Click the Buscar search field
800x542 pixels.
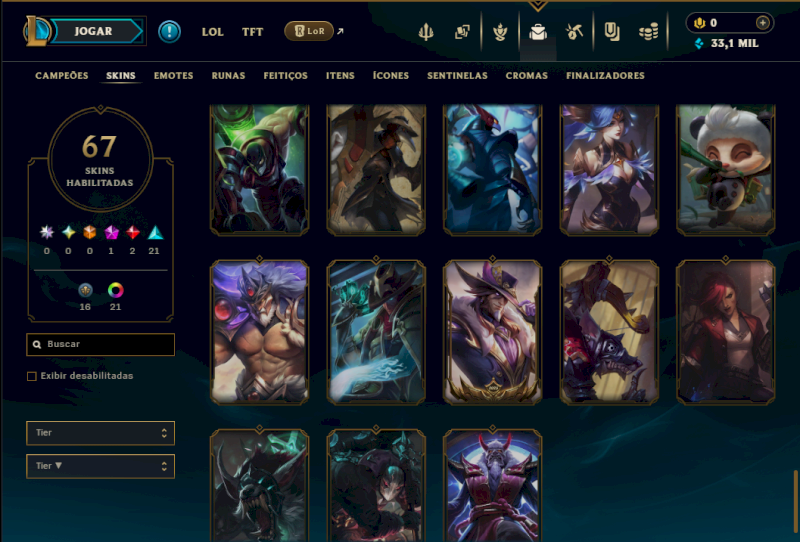101,344
